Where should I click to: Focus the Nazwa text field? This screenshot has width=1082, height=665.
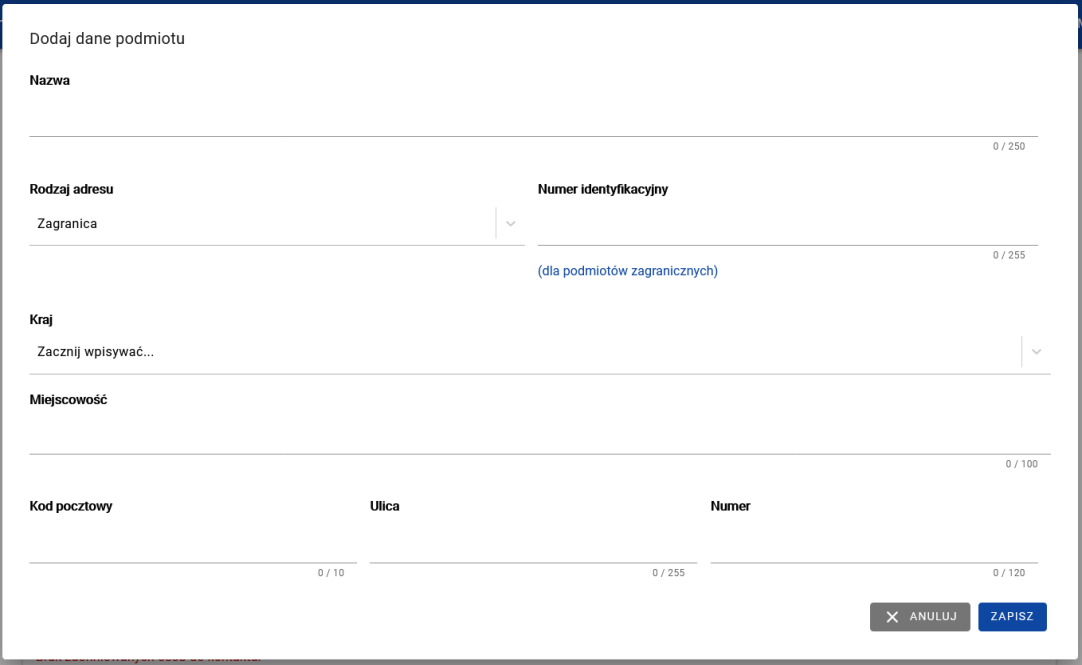[x=533, y=120]
